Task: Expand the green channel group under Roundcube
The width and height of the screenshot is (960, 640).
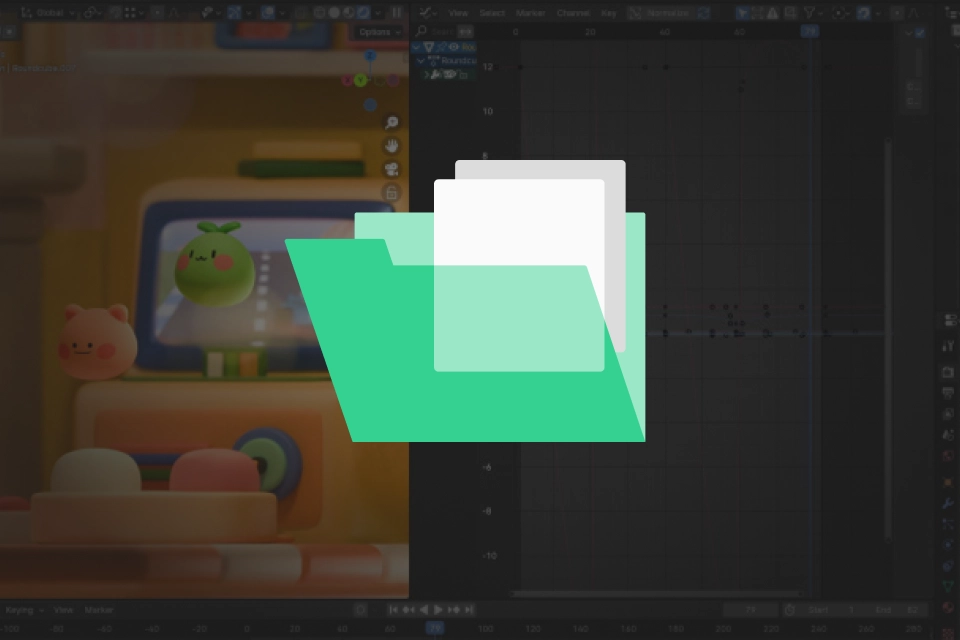Action: [427, 75]
